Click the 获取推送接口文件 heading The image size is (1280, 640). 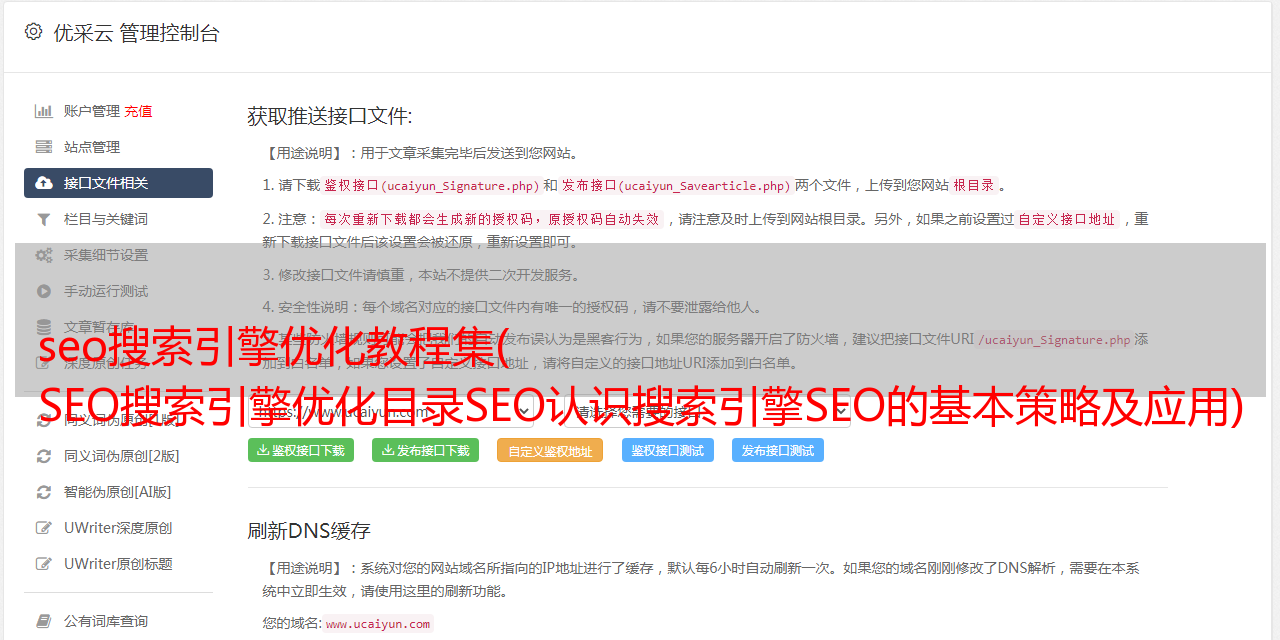330,116
